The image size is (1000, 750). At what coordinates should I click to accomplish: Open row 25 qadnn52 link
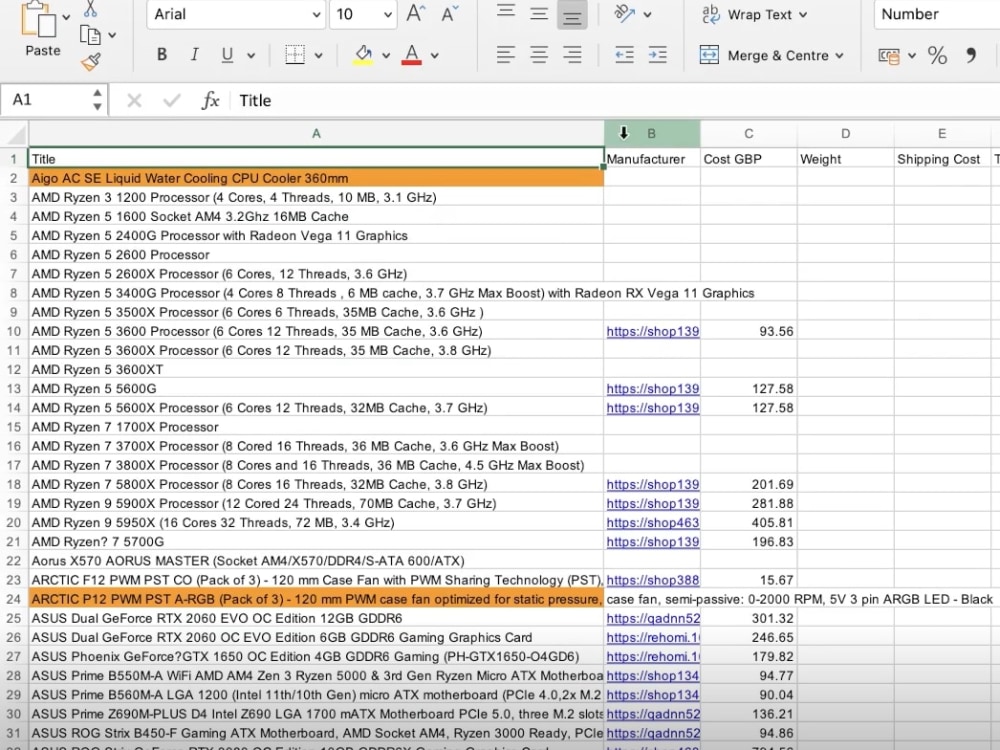pyautogui.click(x=653, y=618)
